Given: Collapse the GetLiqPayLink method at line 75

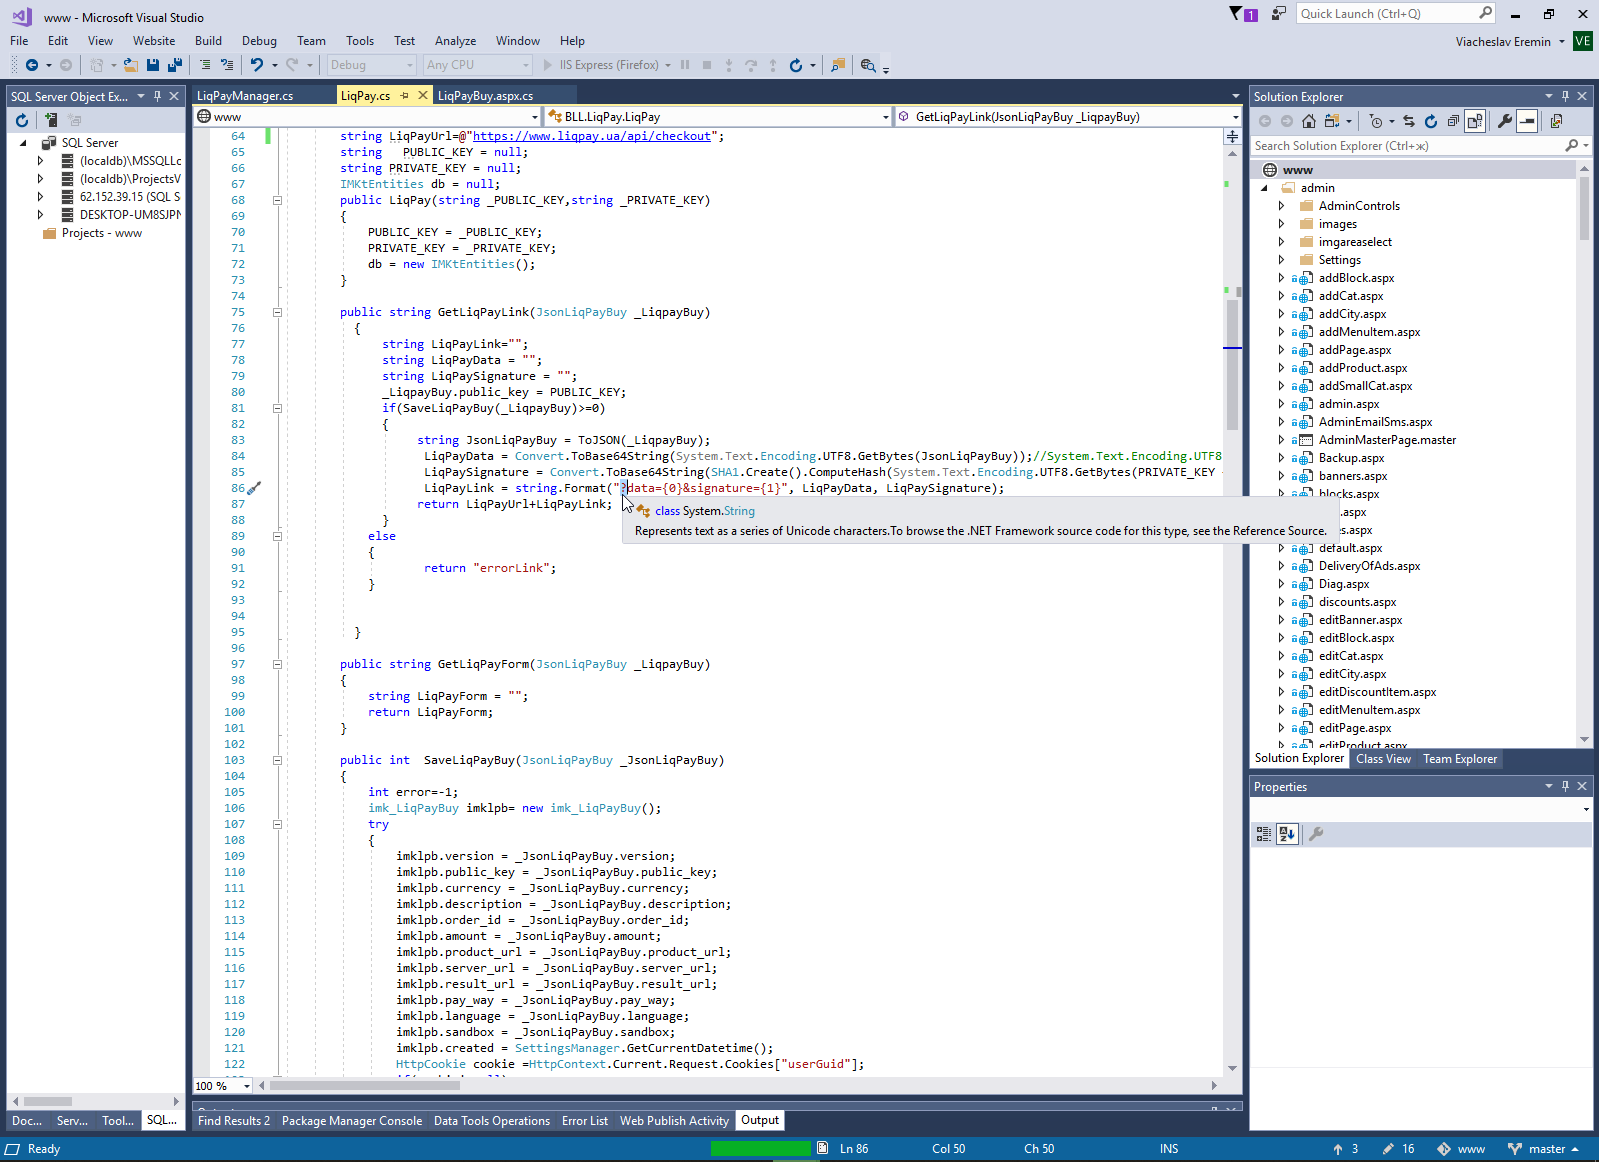Looking at the screenshot, I should (277, 312).
